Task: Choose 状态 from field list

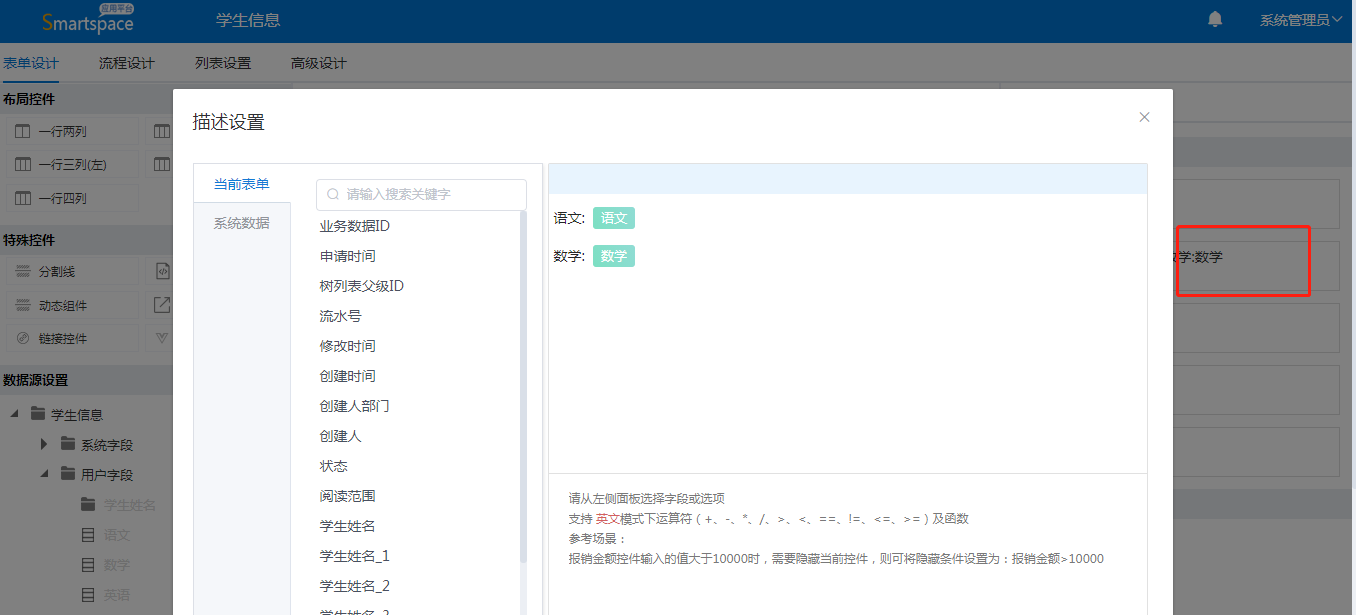Action: coord(334,466)
